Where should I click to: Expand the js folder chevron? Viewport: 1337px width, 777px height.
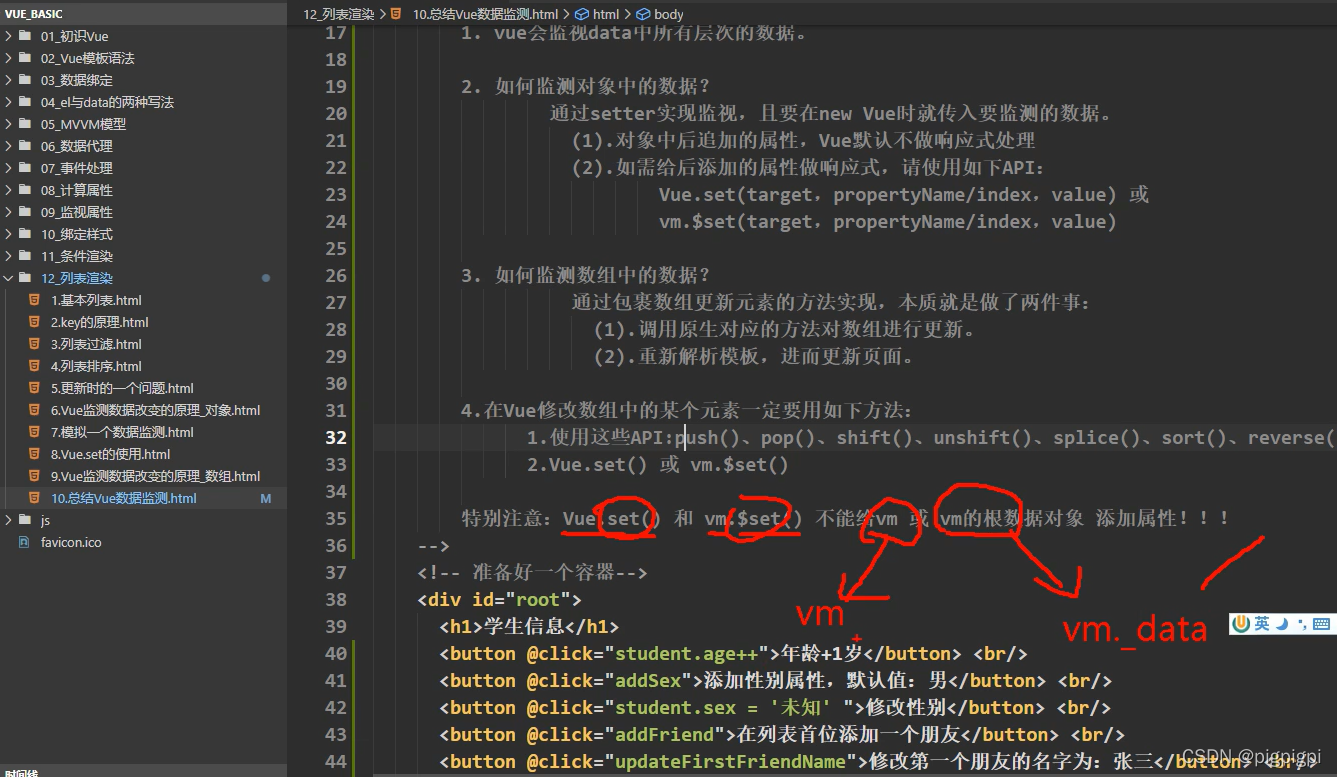[9, 520]
